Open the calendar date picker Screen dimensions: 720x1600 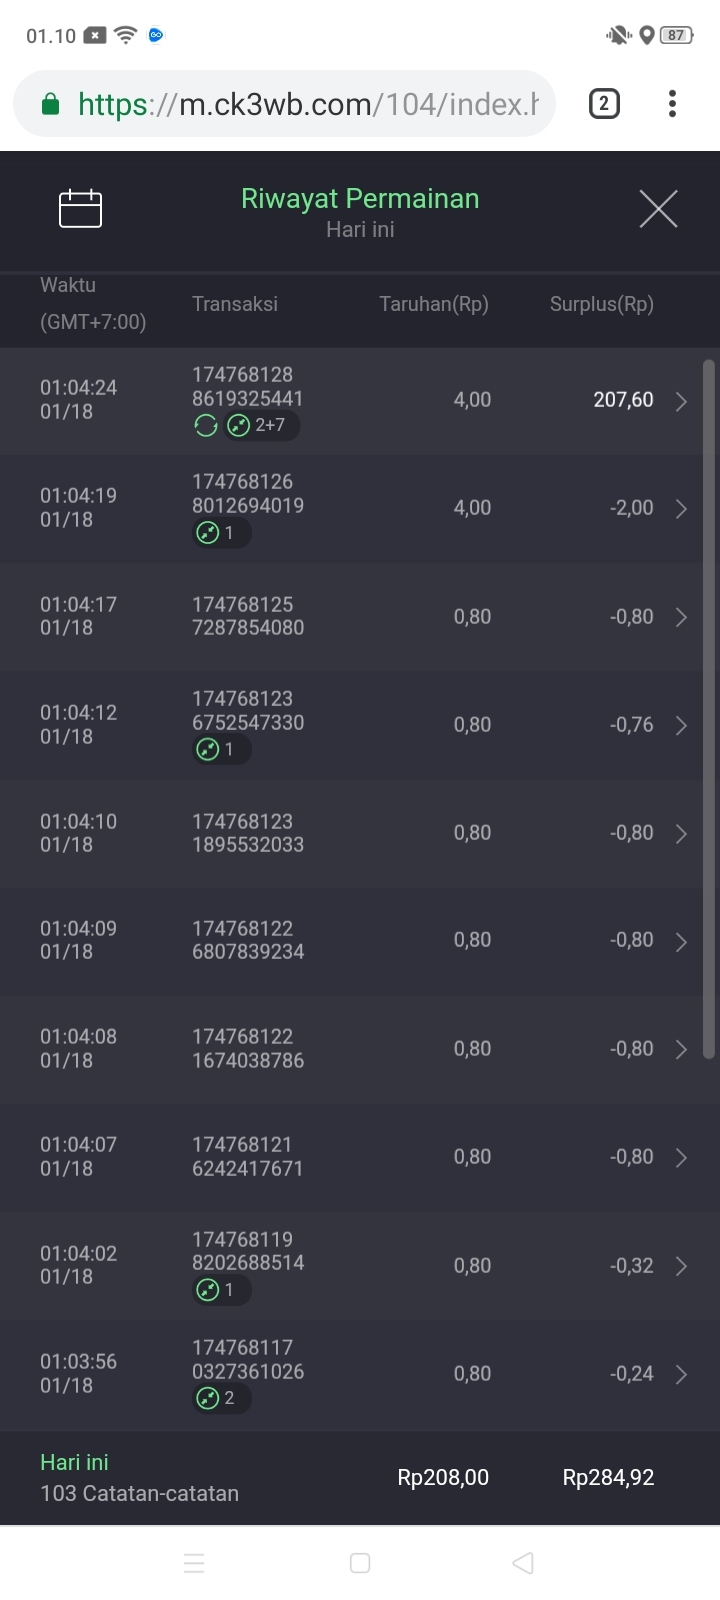click(x=80, y=209)
